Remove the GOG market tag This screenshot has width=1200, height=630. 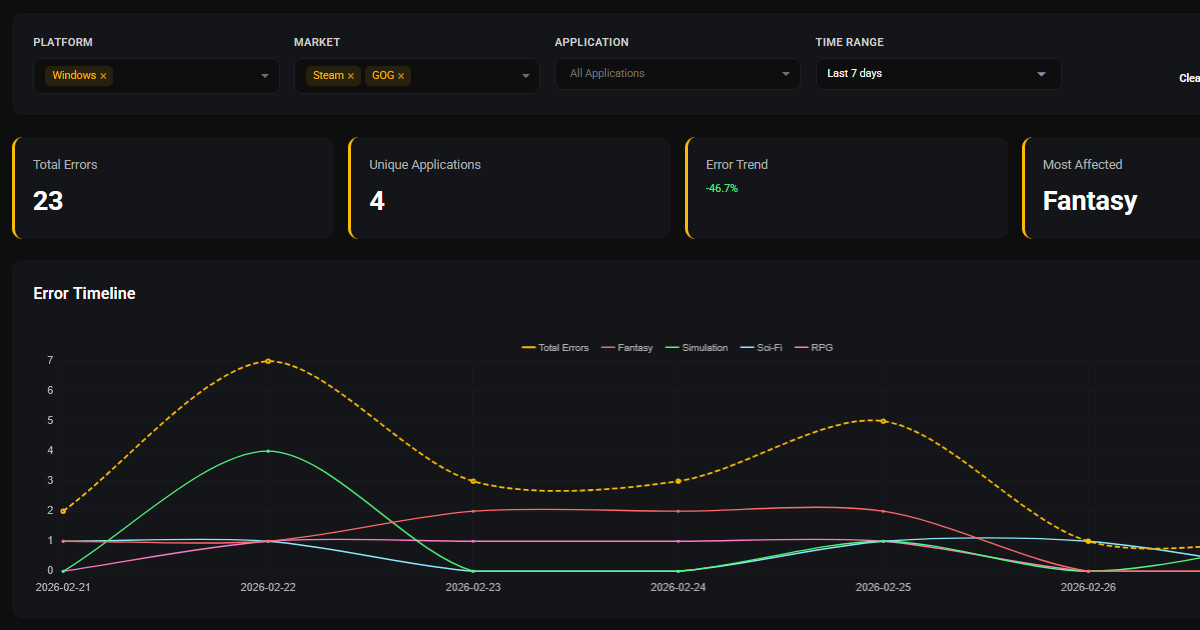point(401,76)
